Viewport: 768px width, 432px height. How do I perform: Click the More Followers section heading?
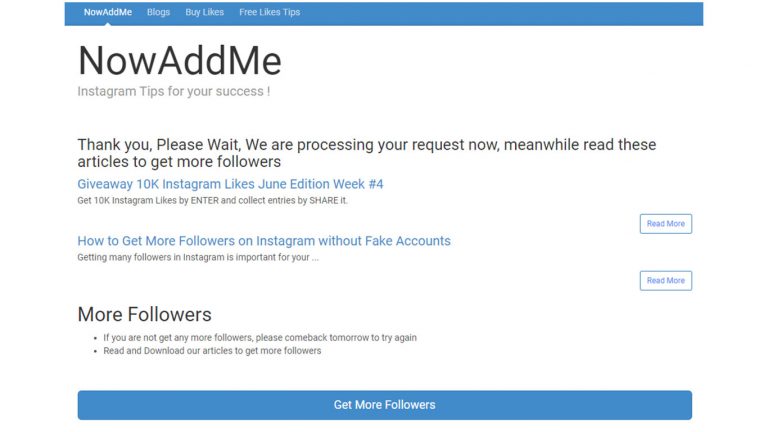(144, 314)
